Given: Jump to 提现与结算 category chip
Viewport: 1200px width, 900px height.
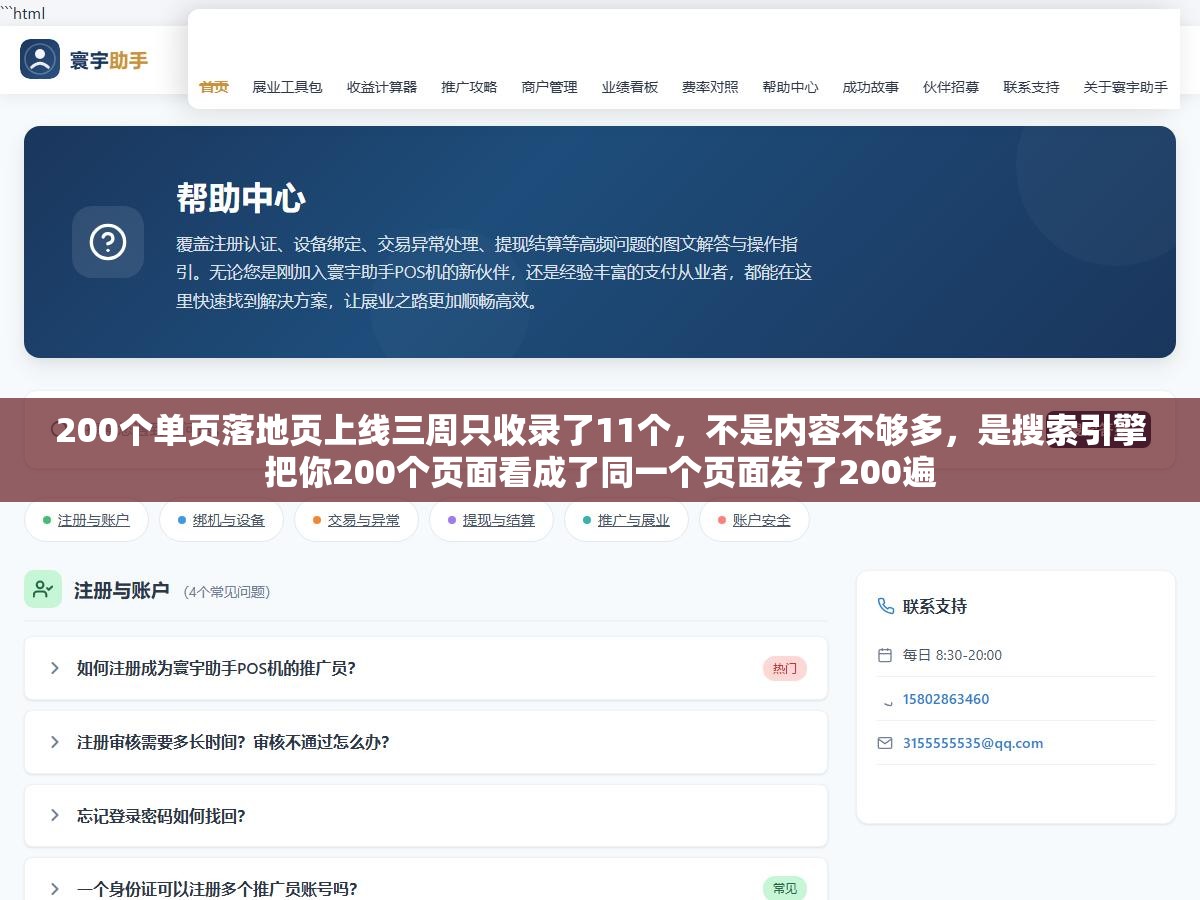Looking at the screenshot, I should (491, 520).
